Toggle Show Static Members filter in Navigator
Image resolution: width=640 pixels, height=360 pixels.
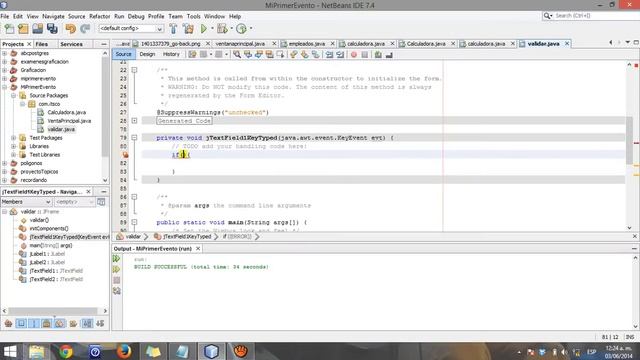[x=34, y=323]
